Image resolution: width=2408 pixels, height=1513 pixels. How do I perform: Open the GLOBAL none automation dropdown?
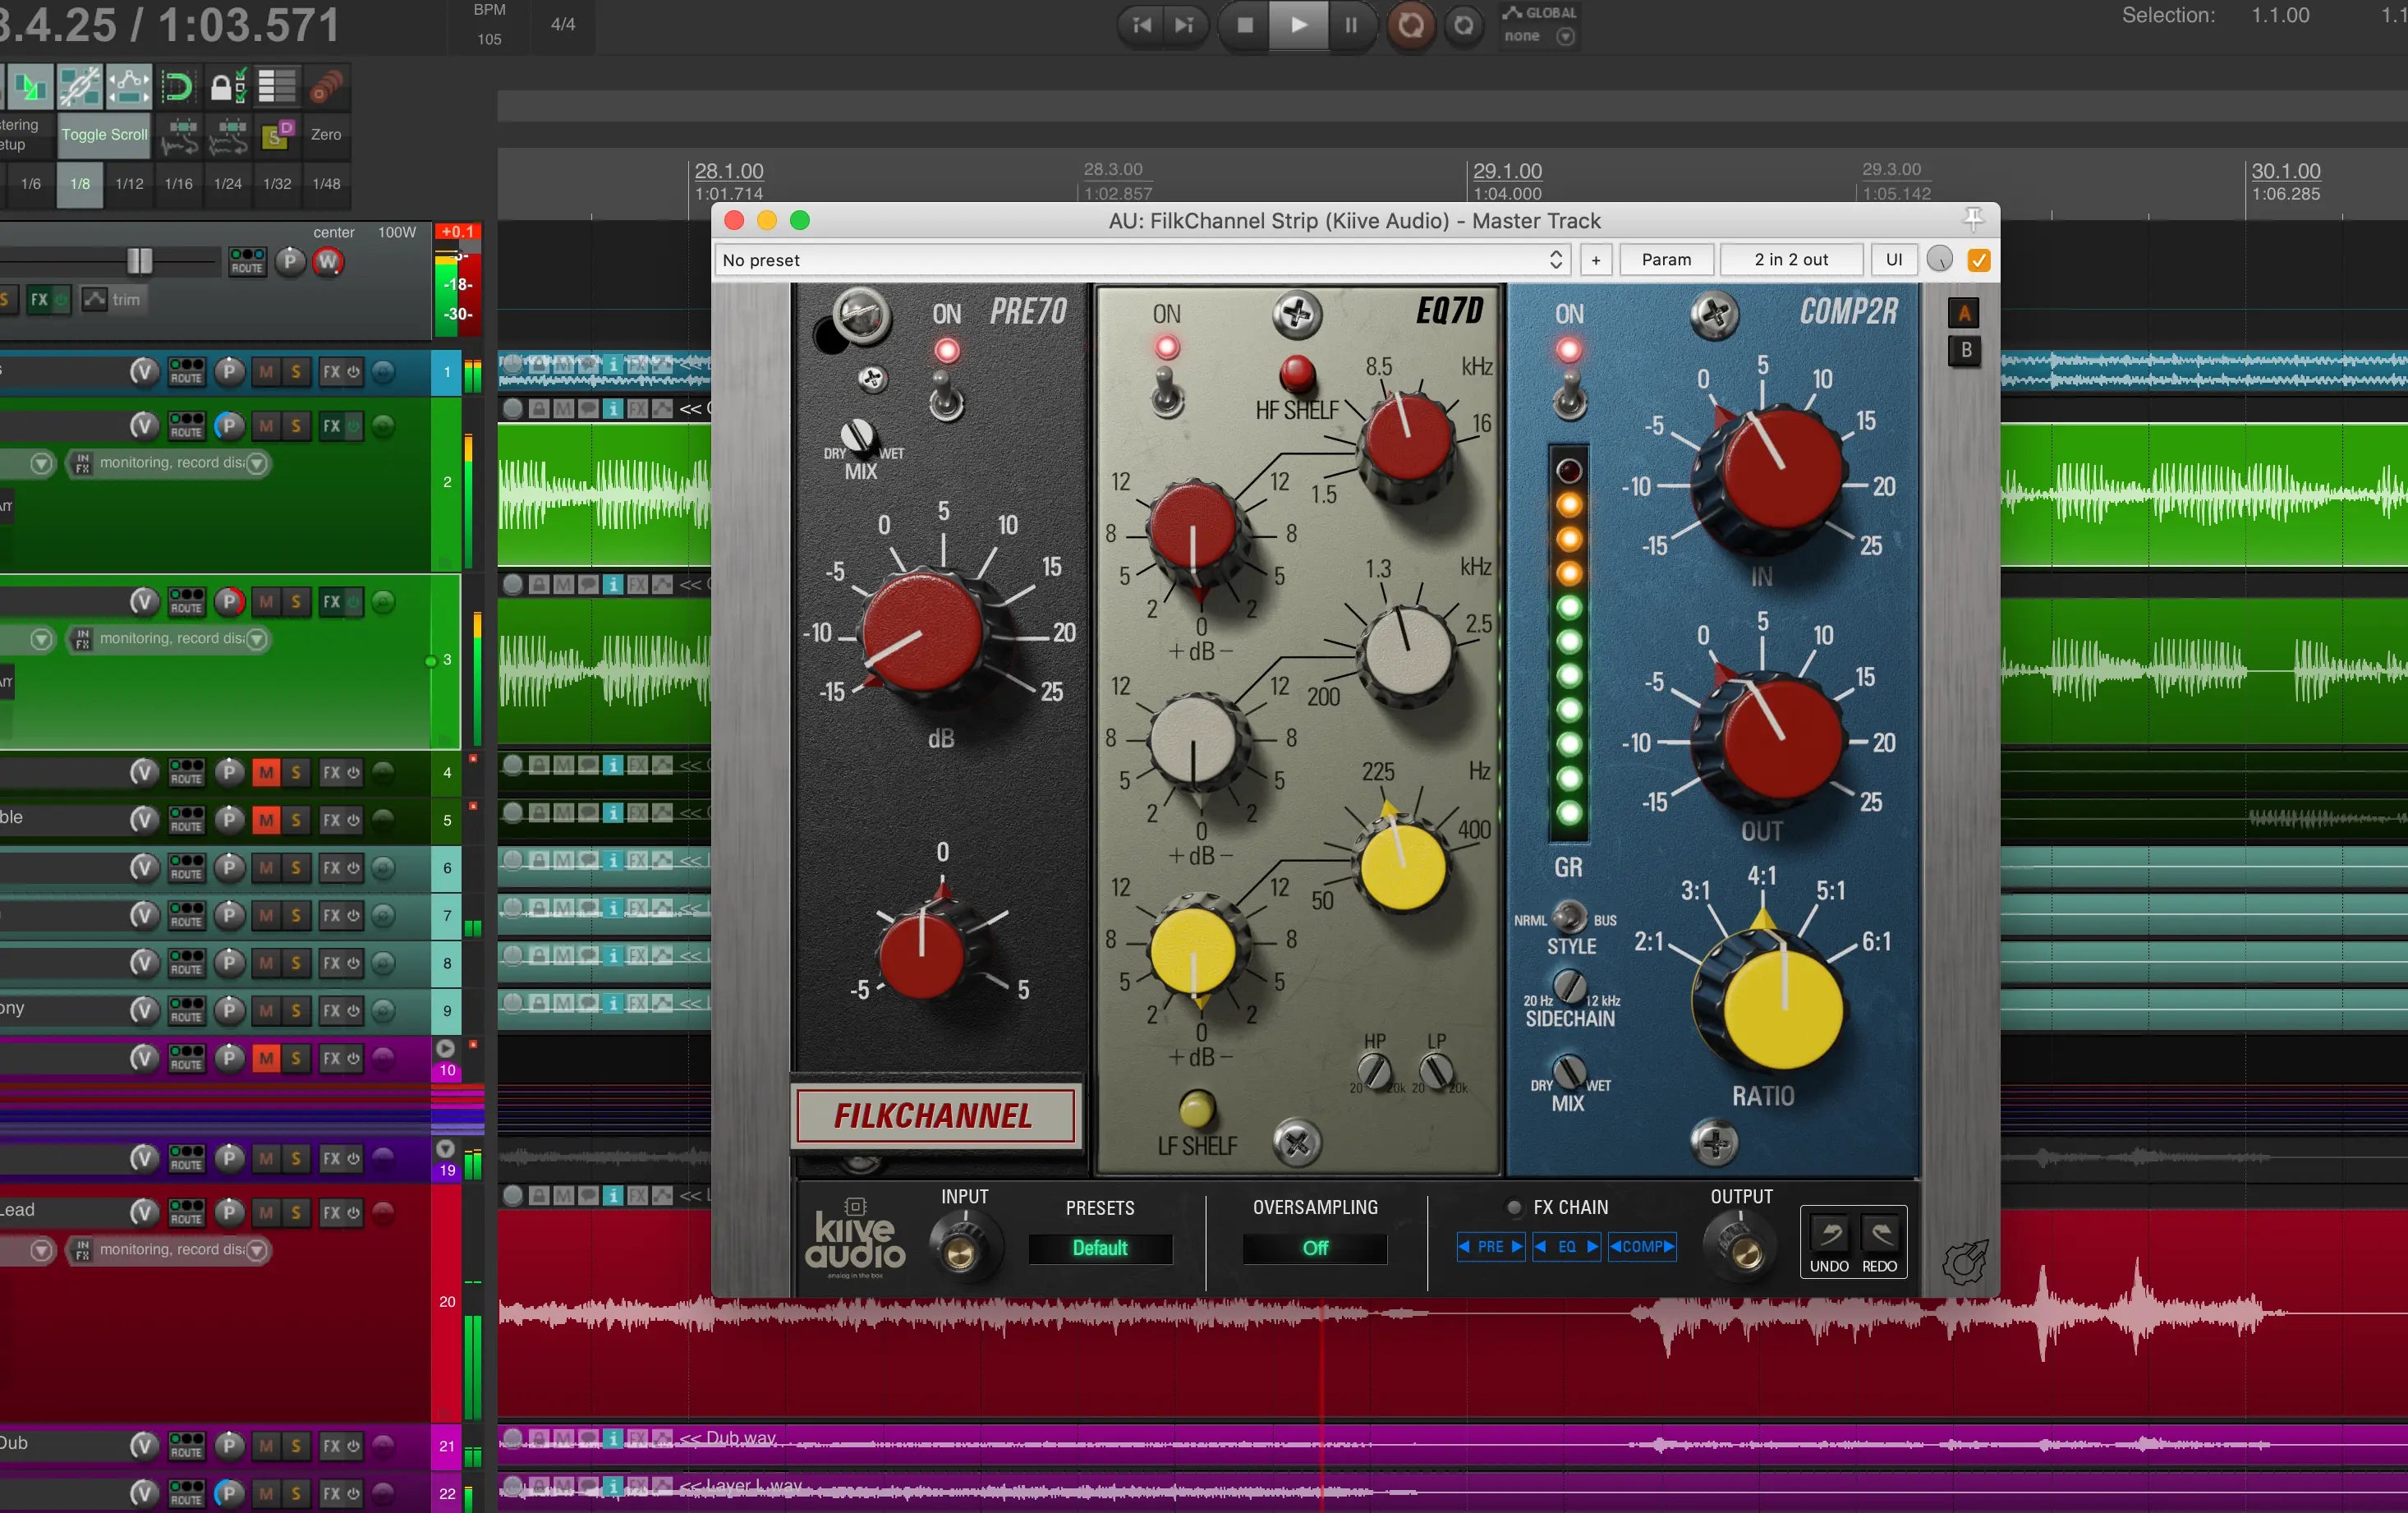1540,36
